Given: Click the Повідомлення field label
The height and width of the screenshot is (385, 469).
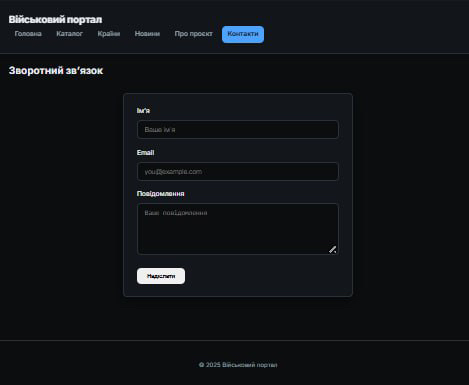Looking at the screenshot, I should (161, 194).
